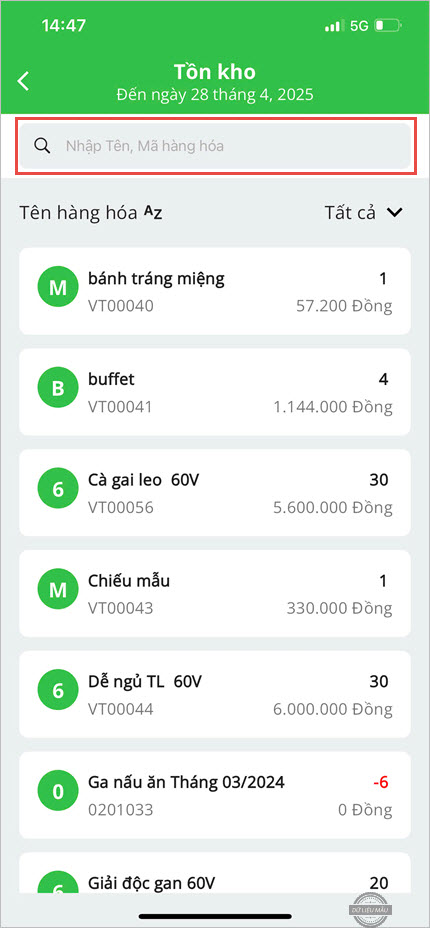430x928 pixels.
Task: Tap the red -6 quantity value
Action: click(380, 782)
